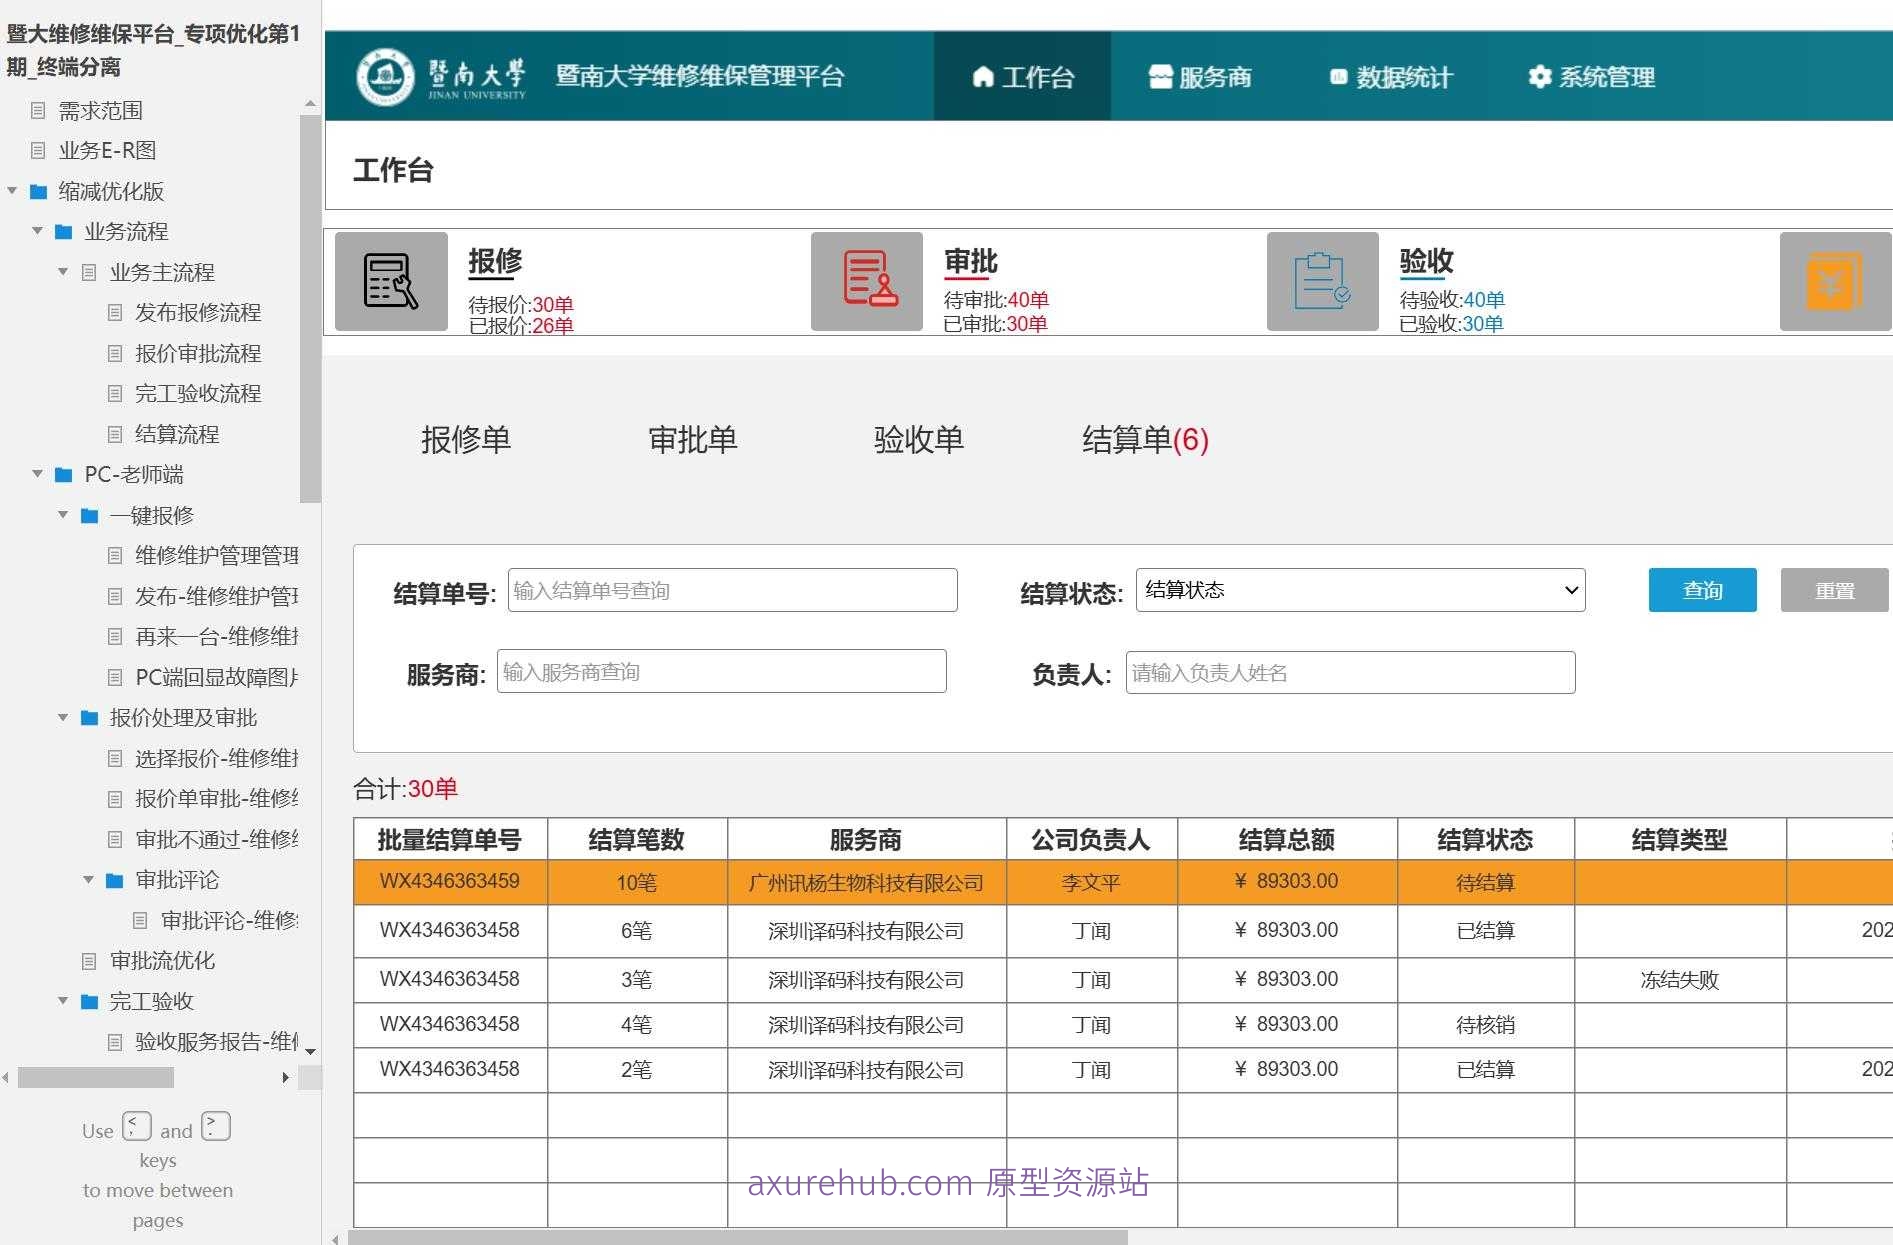This screenshot has width=1893, height=1245.
Task: Collapse the 报价处理及审批 folder
Action: pyautogui.click(x=63, y=717)
